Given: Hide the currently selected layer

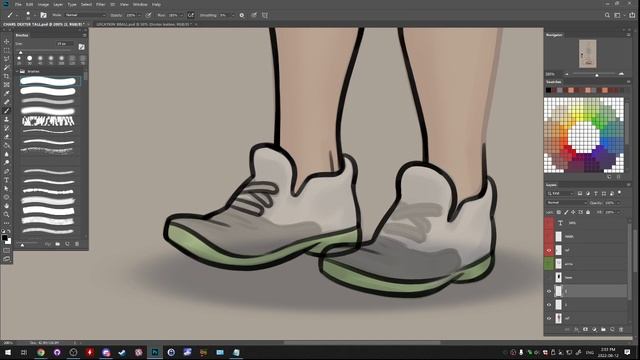Looking at the screenshot, I should coord(549,291).
